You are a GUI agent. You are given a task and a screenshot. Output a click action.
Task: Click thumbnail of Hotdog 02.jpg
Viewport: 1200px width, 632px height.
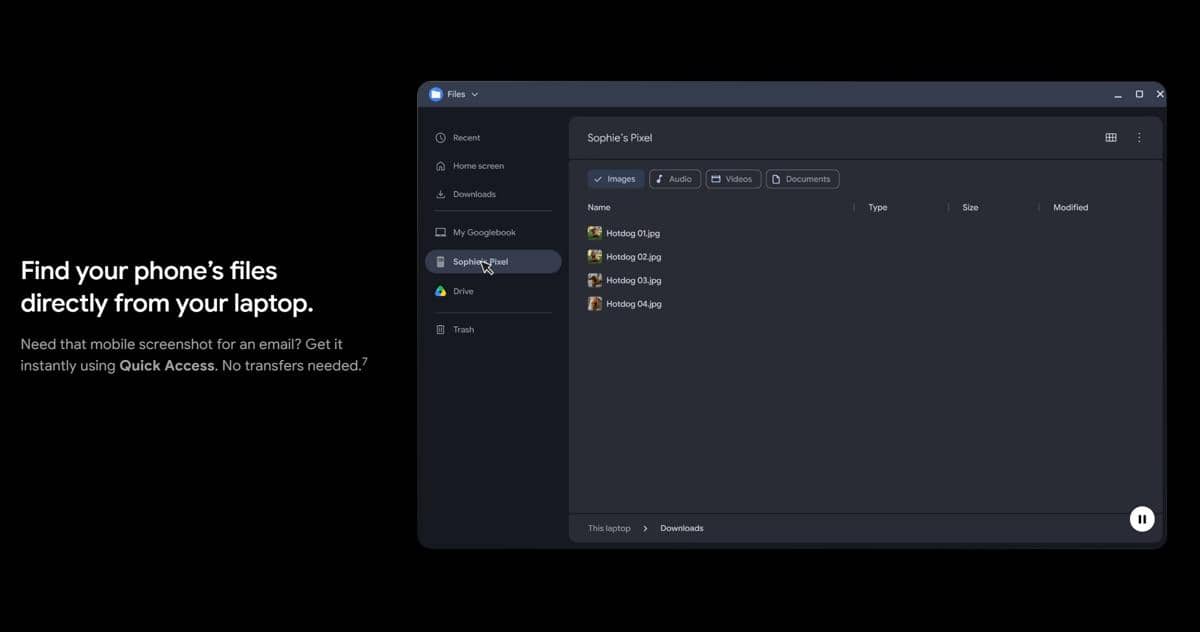[x=595, y=257]
